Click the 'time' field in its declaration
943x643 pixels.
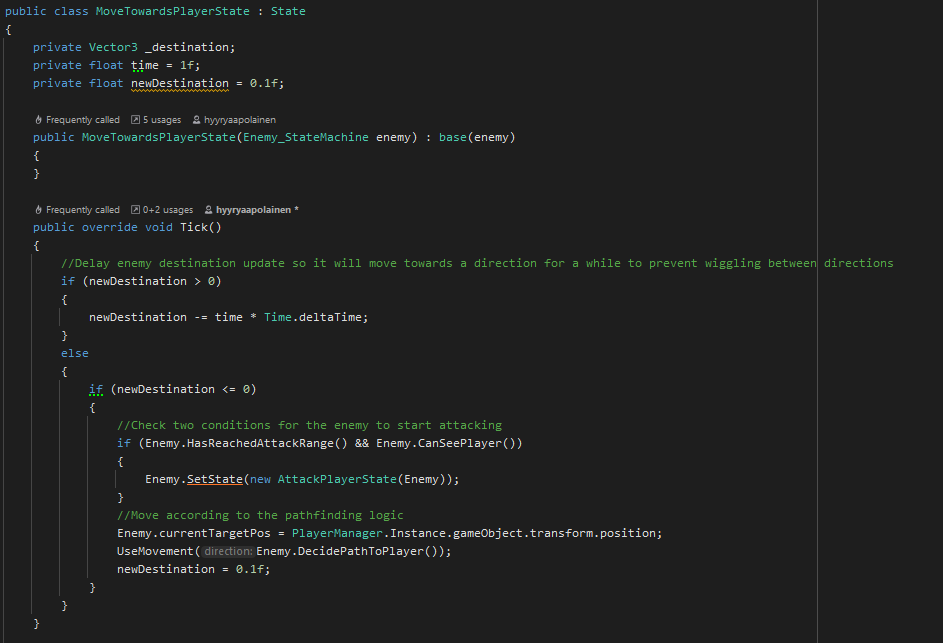click(145, 65)
